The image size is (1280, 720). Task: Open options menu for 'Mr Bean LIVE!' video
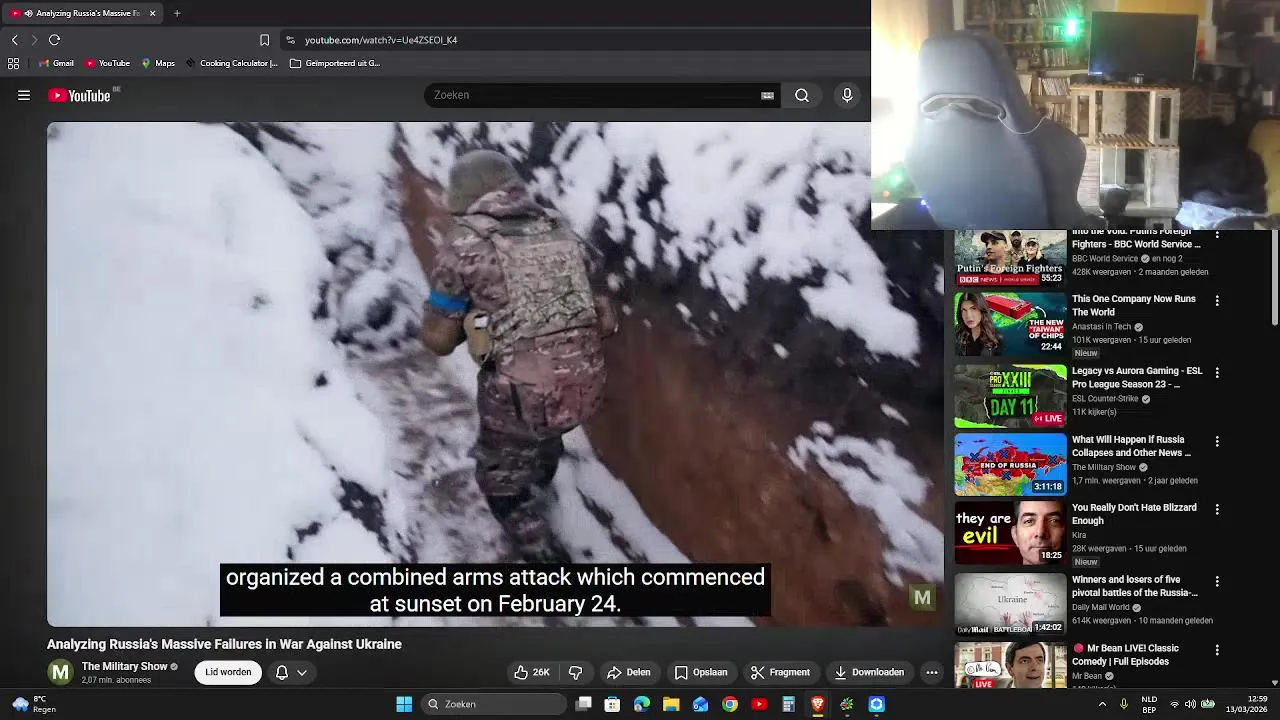(1217, 650)
